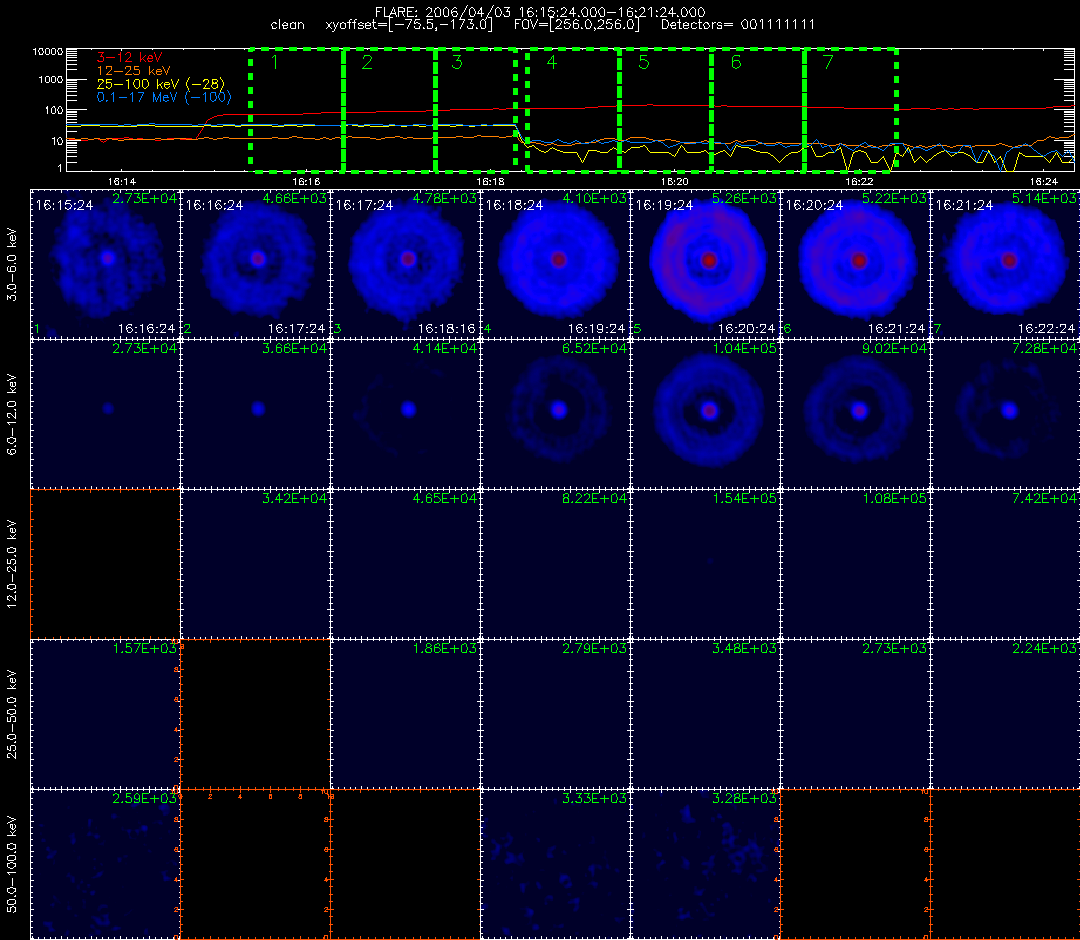This screenshot has height=940, width=1080.
Task: Click the 3.0-6.0 keV image starting 16:15:24
Action: click(105, 265)
